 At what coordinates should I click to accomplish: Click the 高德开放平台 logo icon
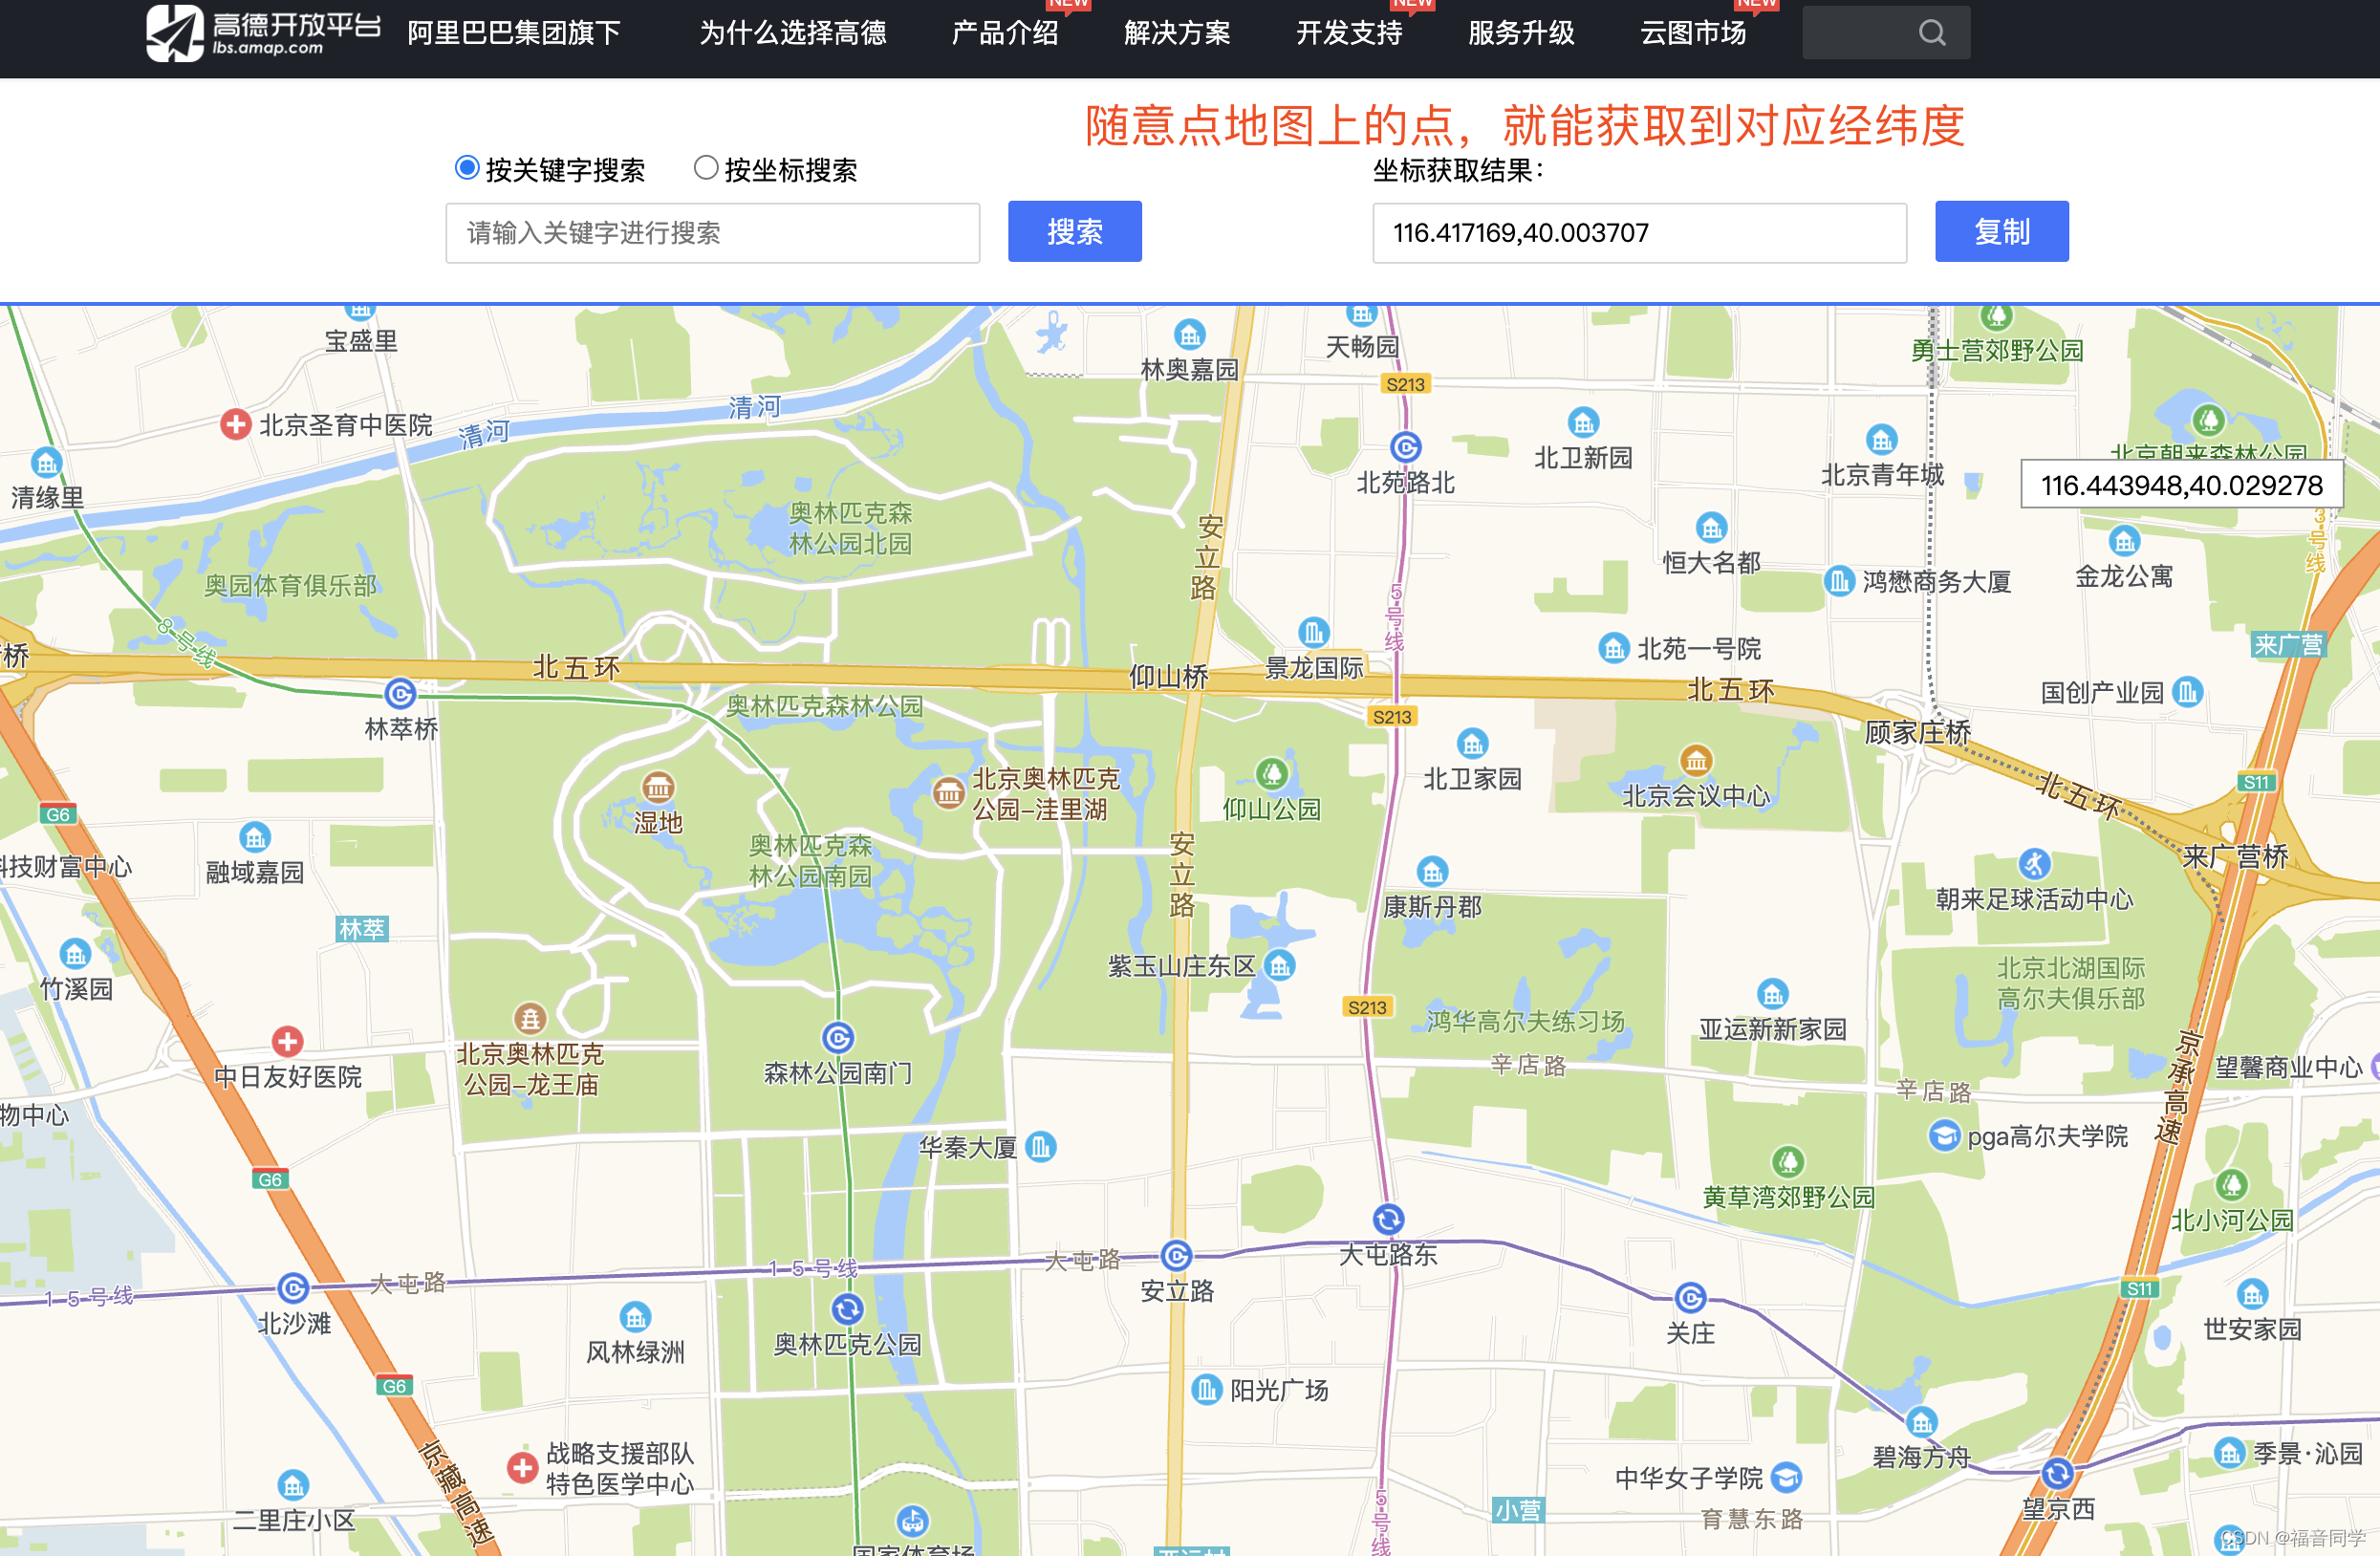[175, 34]
